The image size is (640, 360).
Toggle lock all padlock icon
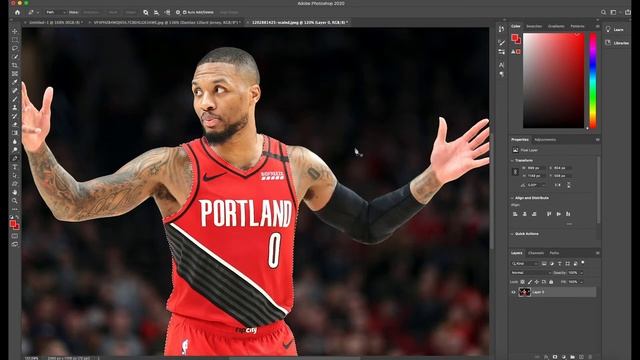pyautogui.click(x=551, y=282)
